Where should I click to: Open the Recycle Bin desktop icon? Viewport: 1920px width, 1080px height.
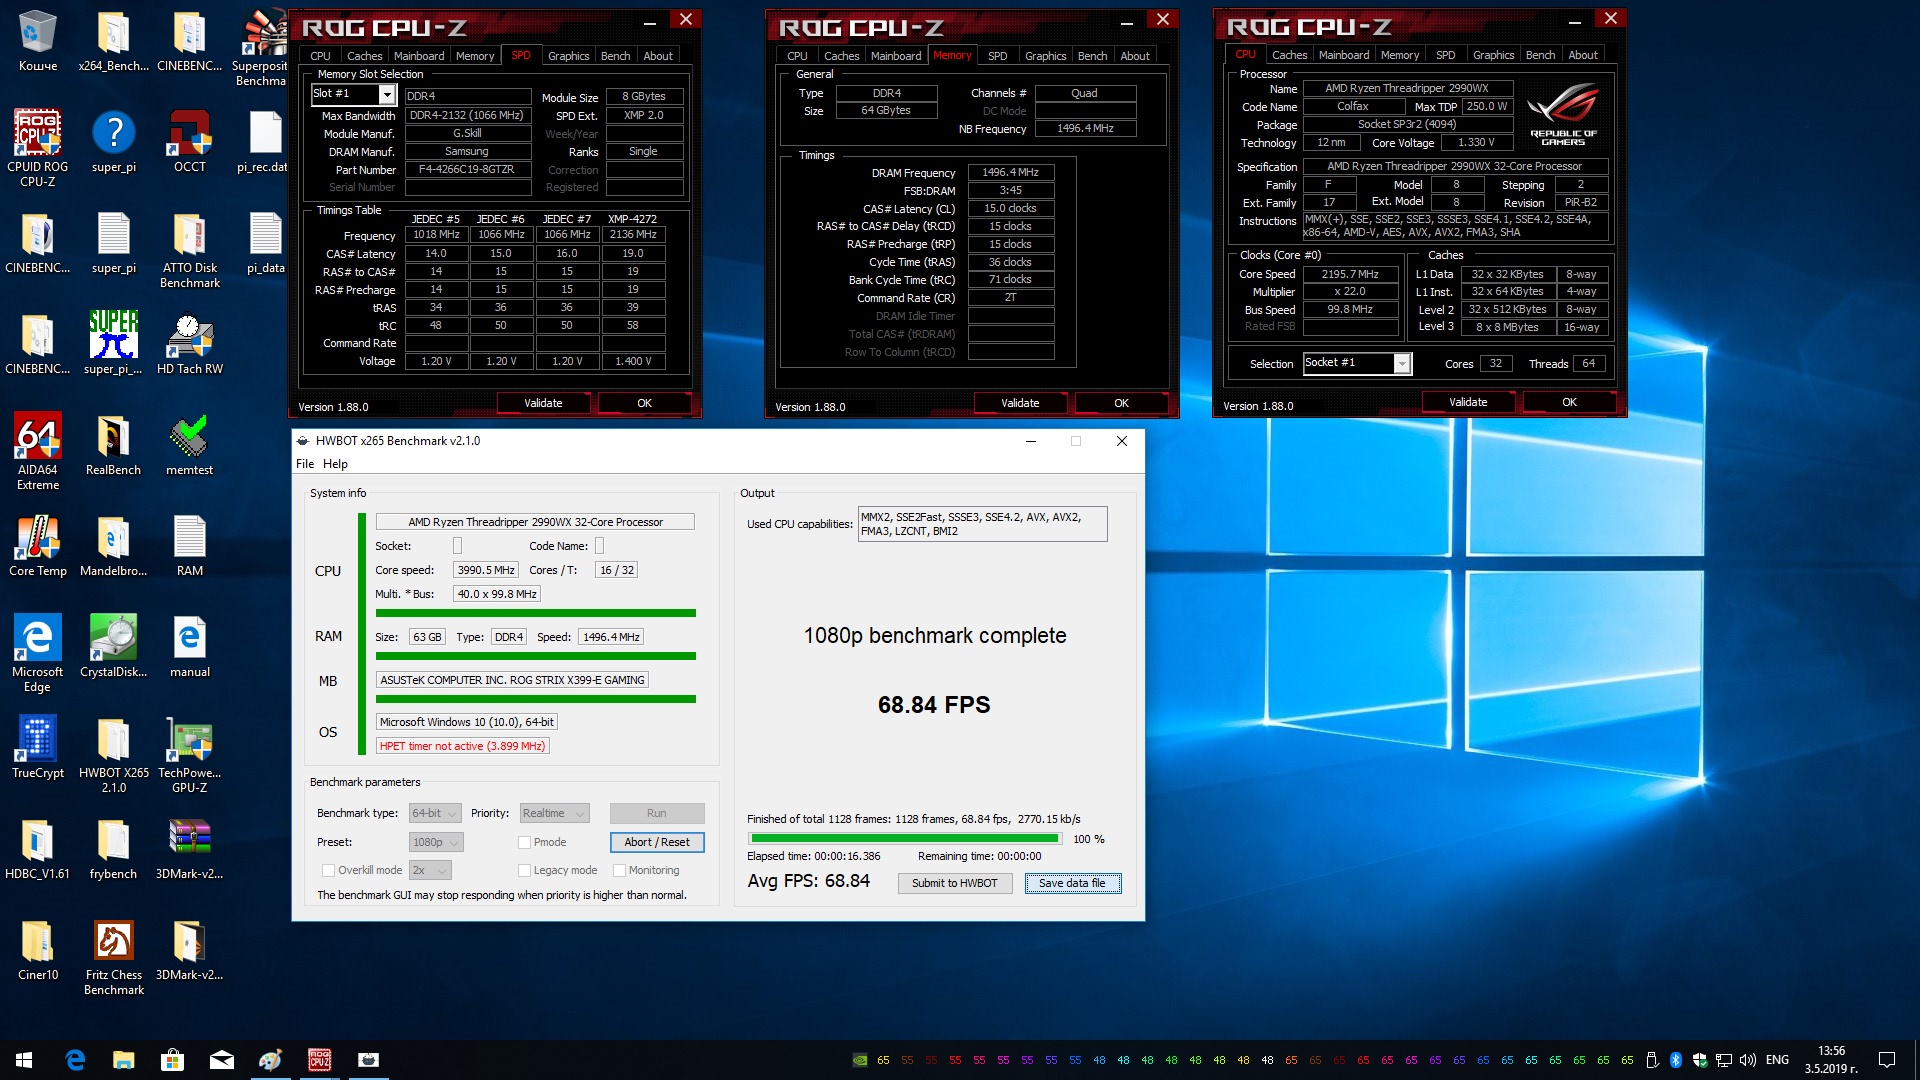pyautogui.click(x=38, y=40)
